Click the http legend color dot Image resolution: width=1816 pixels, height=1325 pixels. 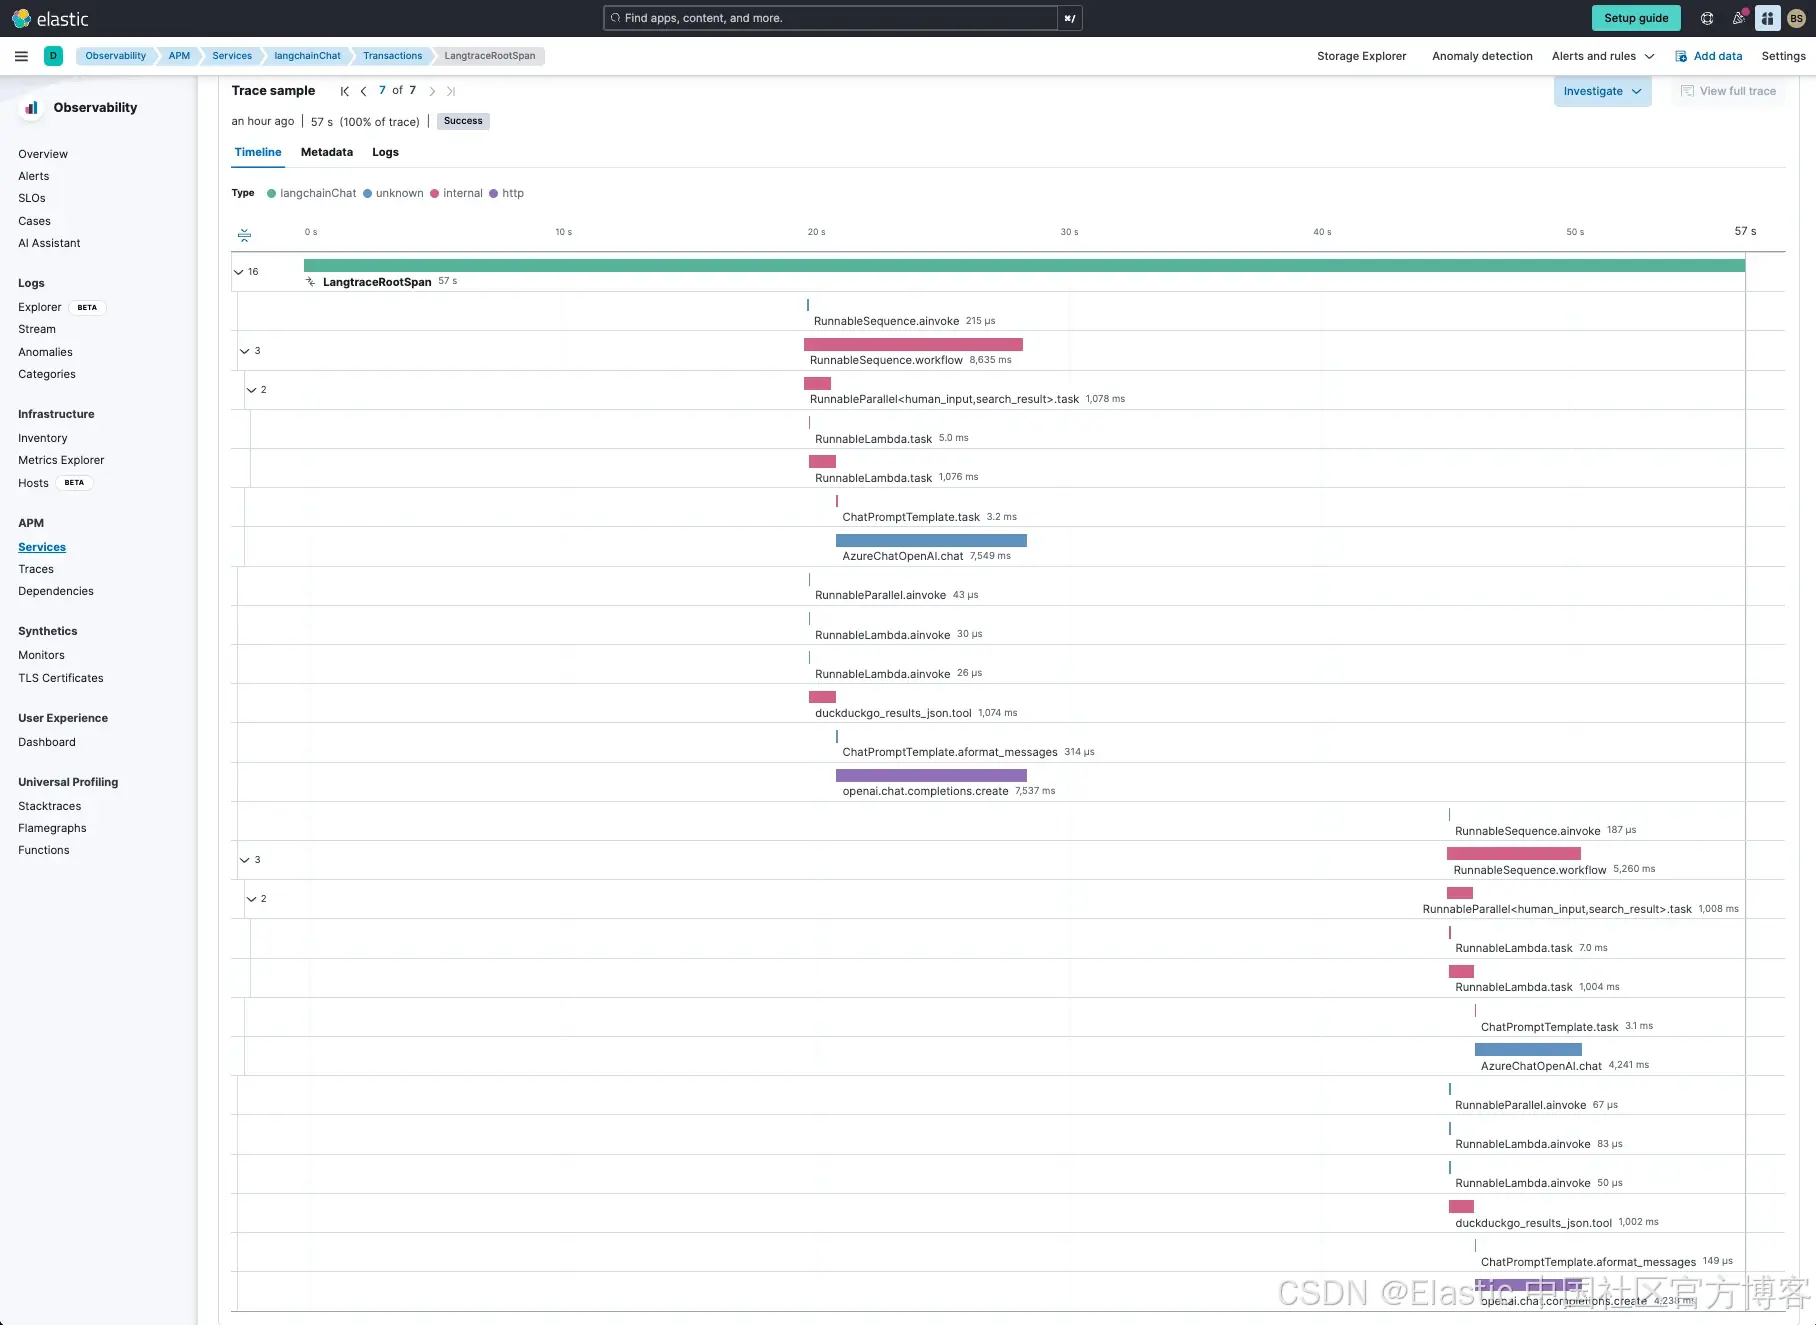click(493, 194)
